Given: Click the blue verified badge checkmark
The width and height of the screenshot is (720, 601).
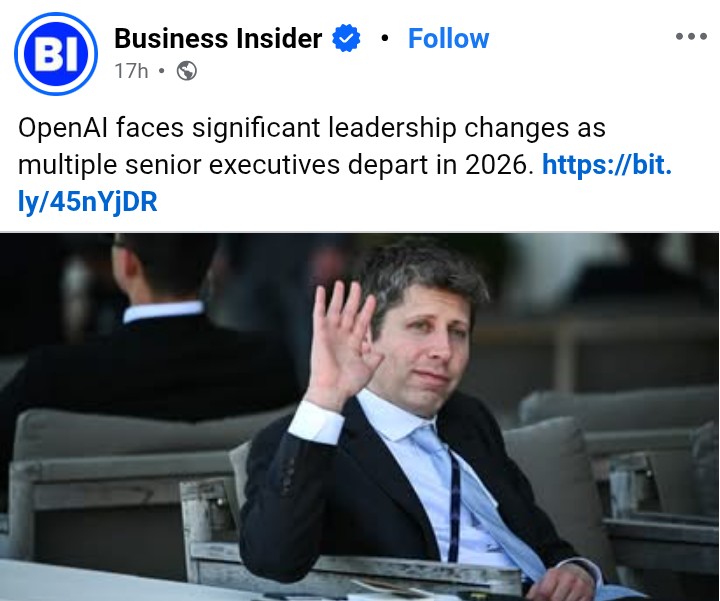Looking at the screenshot, I should [346, 38].
